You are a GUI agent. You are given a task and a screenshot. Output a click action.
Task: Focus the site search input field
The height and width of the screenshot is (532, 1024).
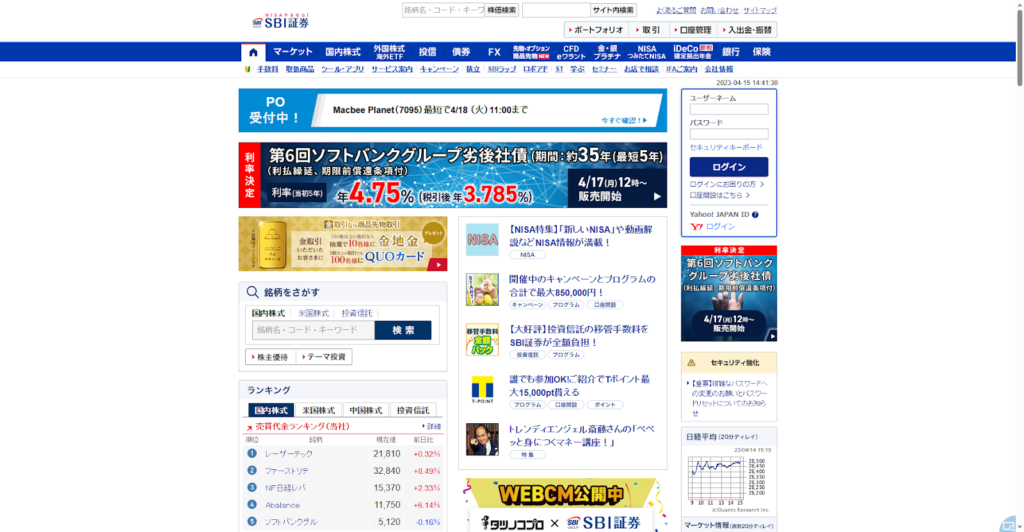pyautogui.click(x=556, y=10)
